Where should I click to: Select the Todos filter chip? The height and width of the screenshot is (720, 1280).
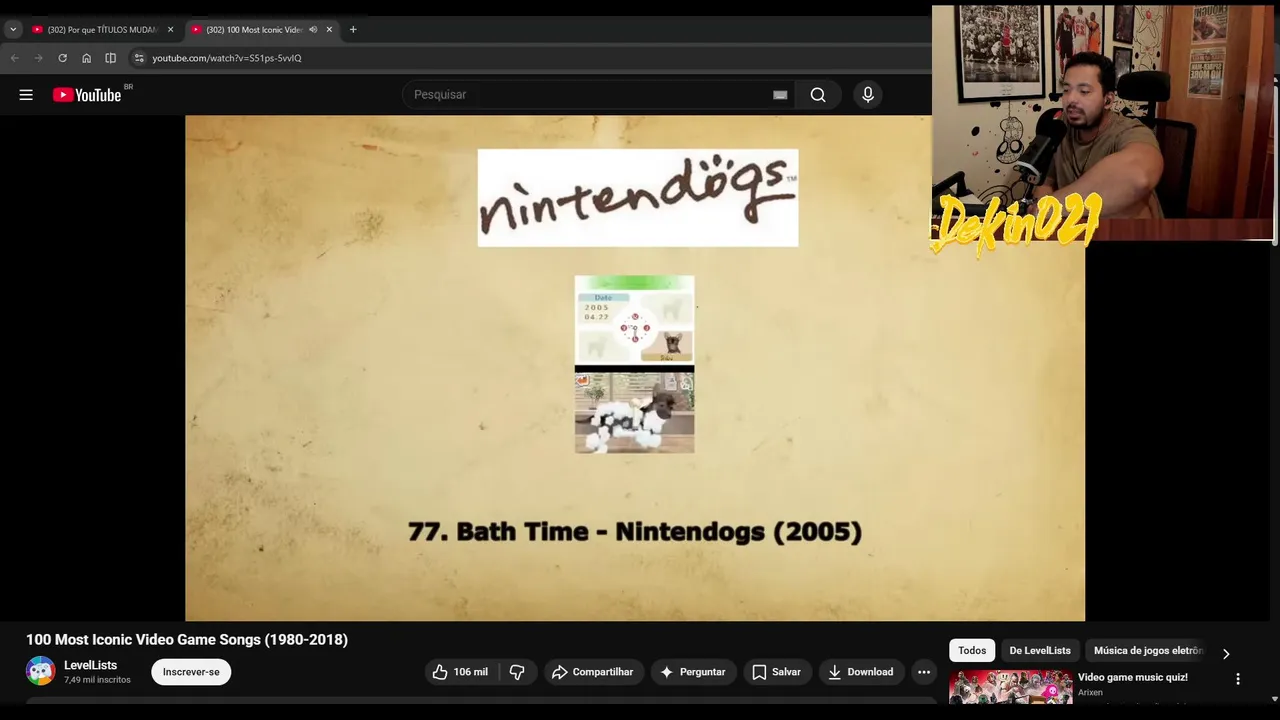tap(972, 651)
